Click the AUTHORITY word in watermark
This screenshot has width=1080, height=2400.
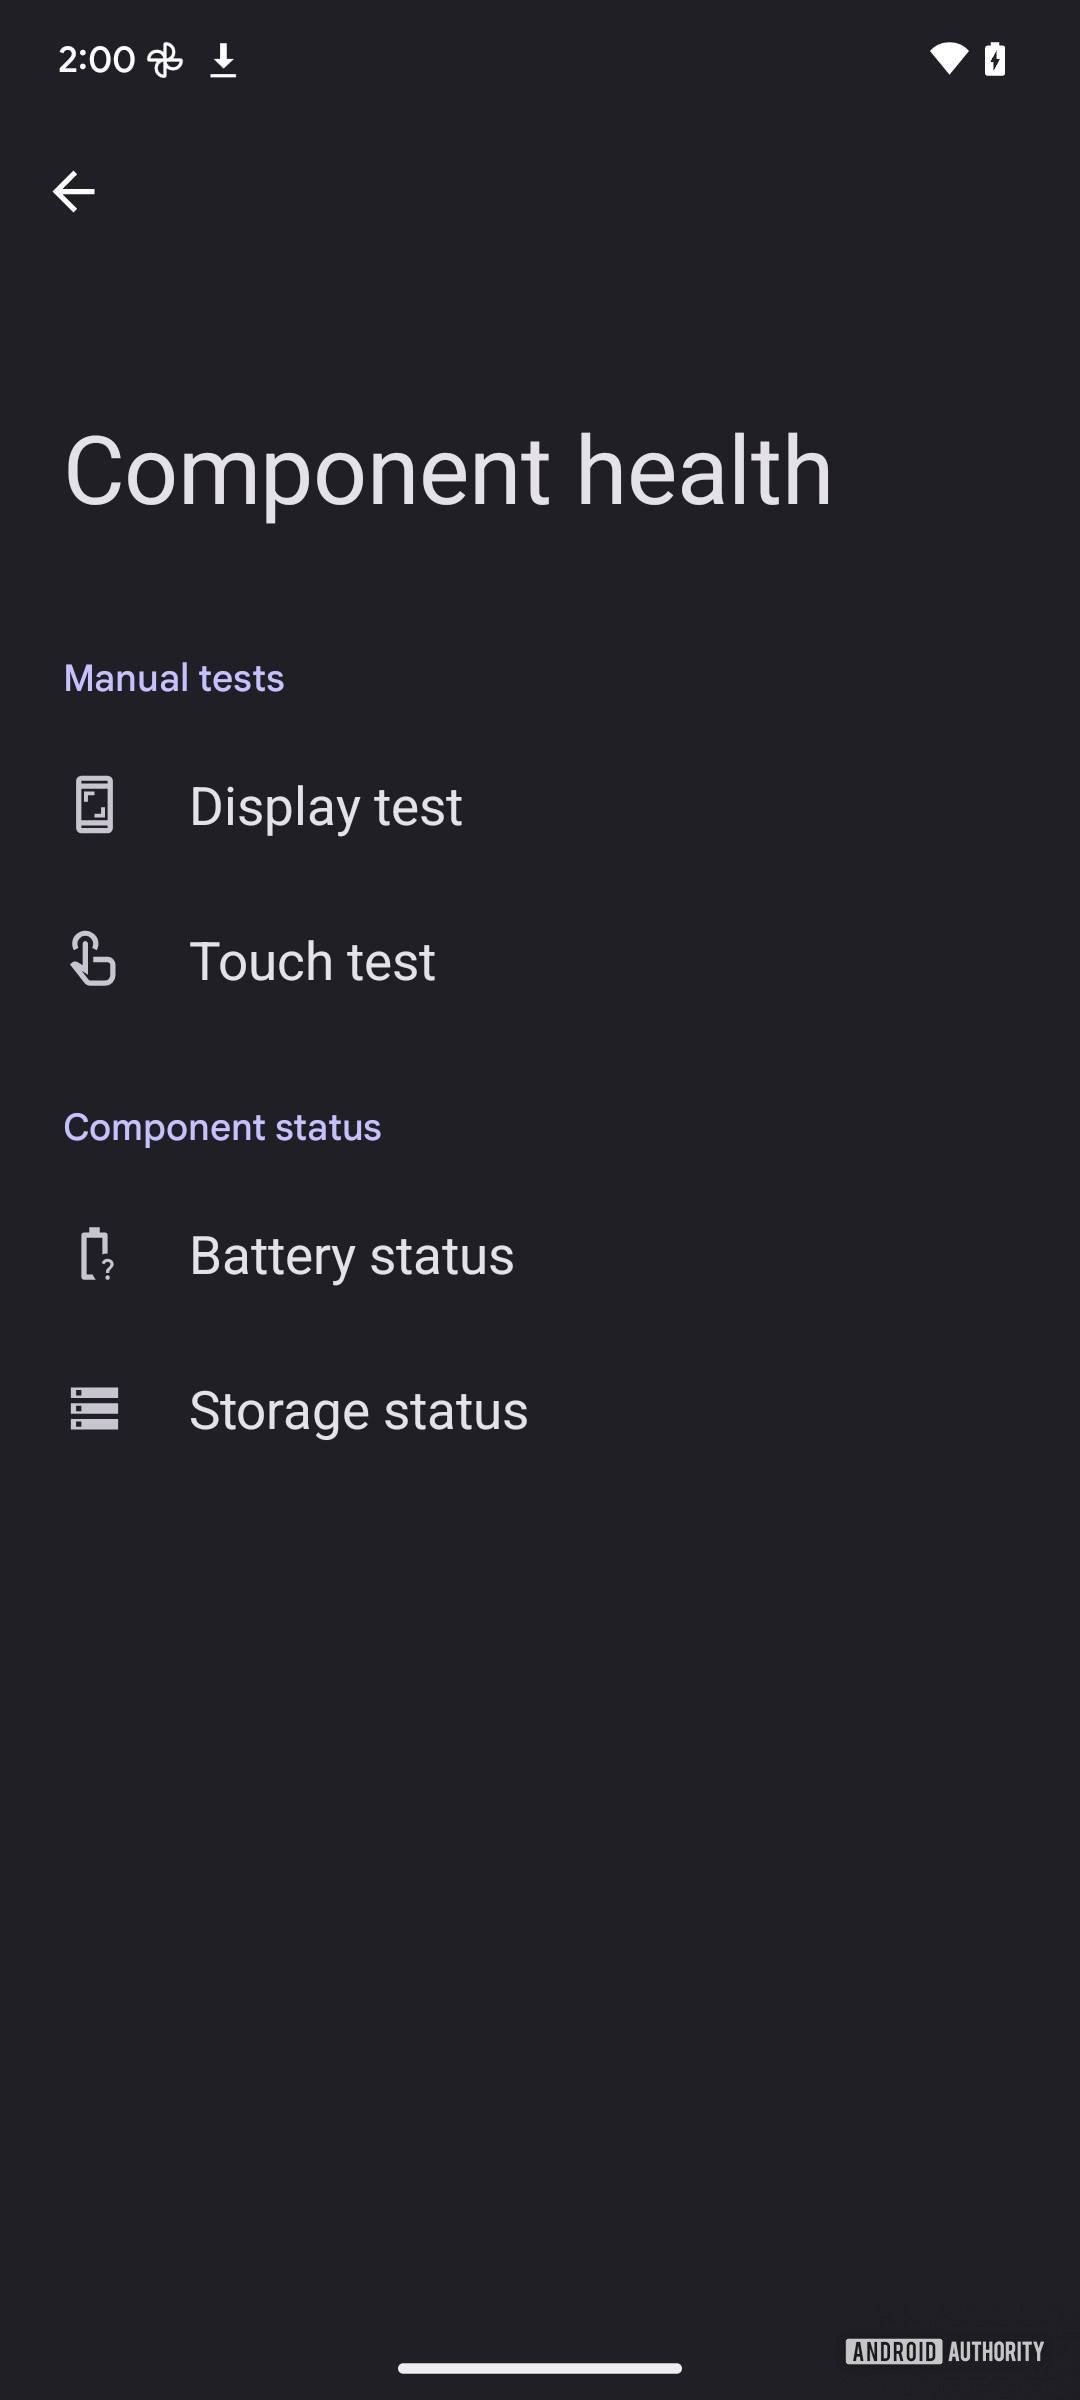pyautogui.click(x=996, y=2351)
